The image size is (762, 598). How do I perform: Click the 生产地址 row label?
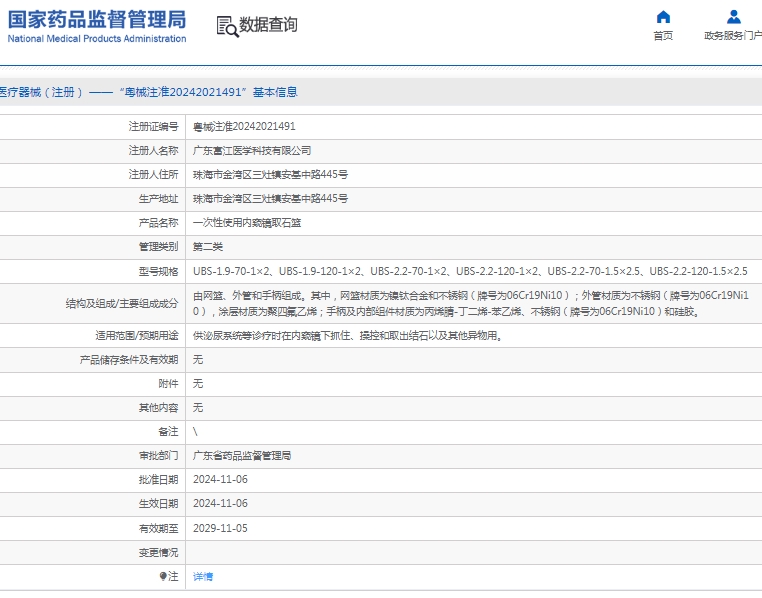158,199
